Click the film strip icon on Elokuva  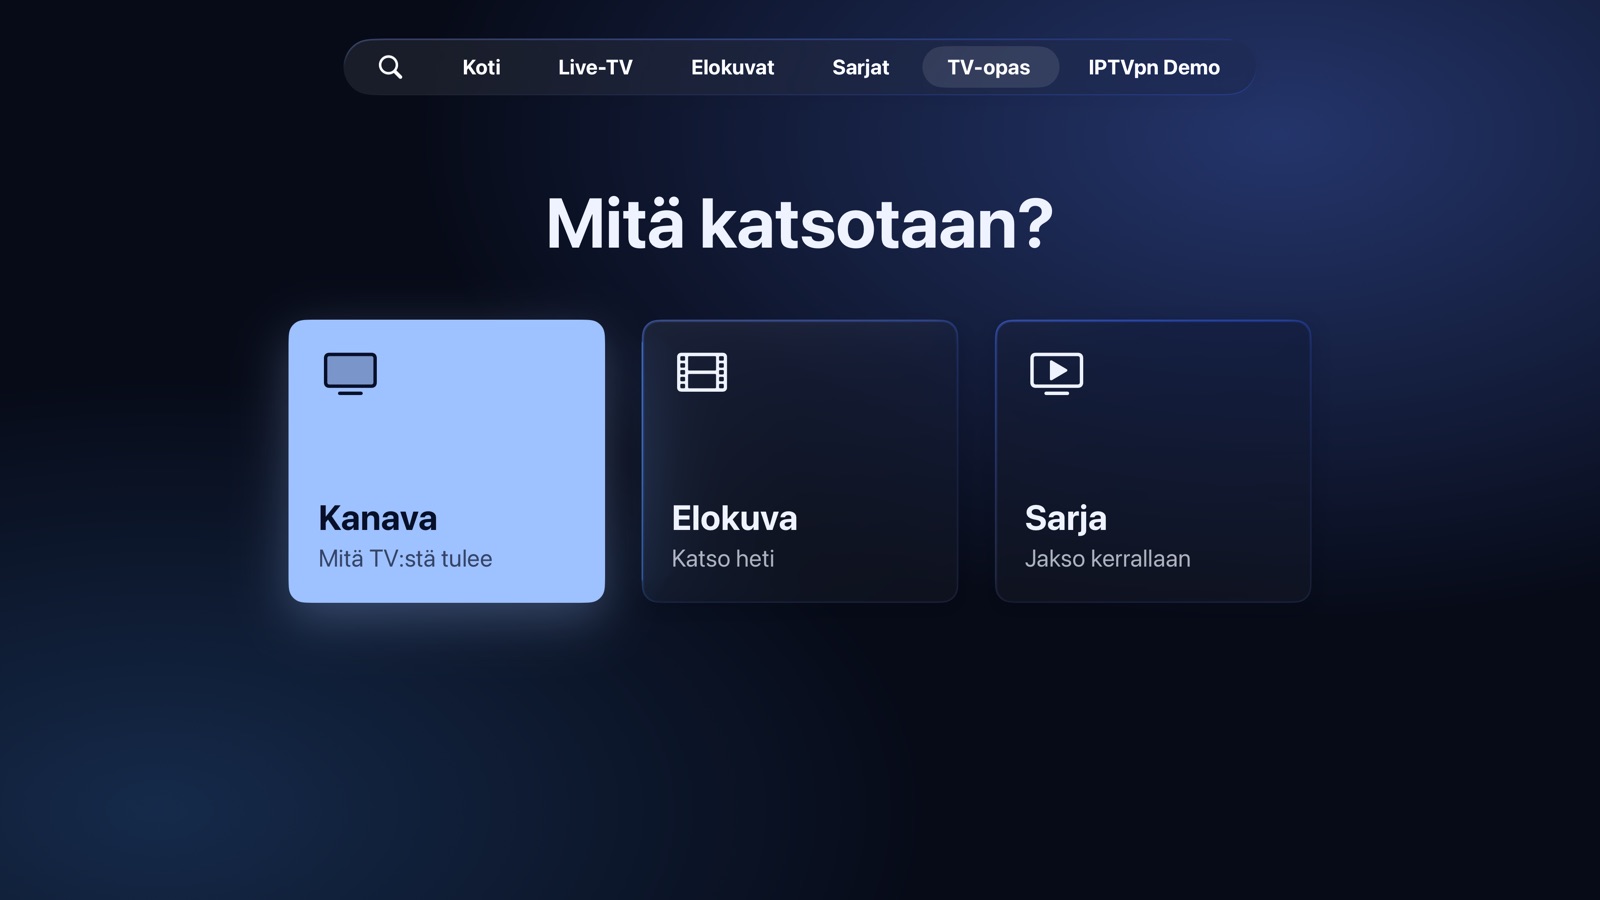pos(702,372)
